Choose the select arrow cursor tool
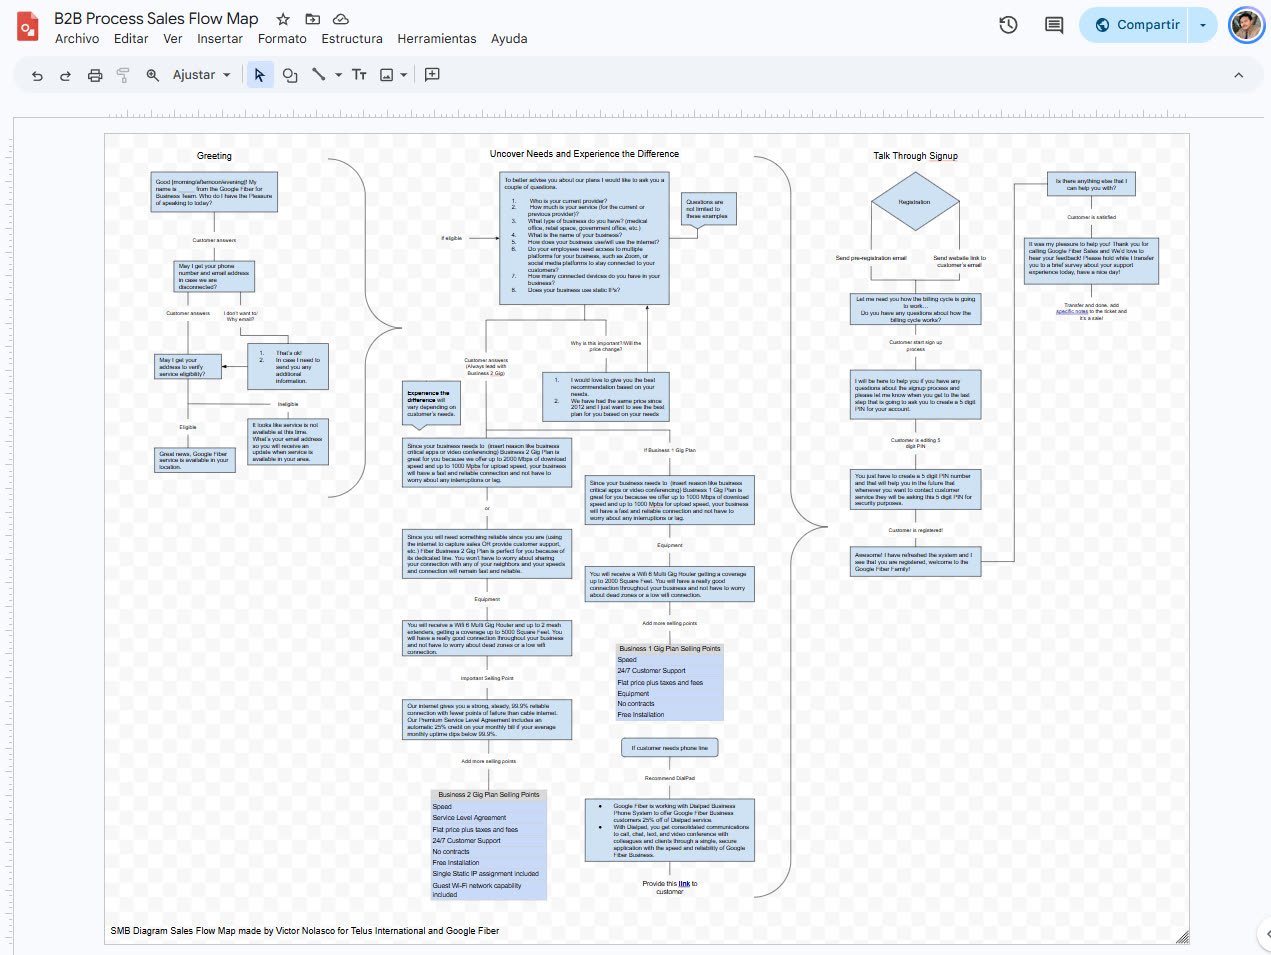The image size is (1271, 955). pos(260,75)
